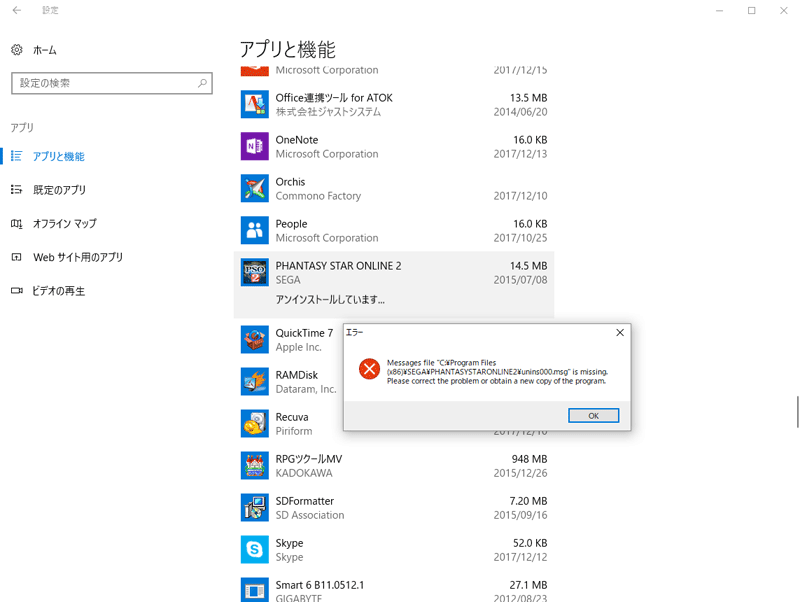Click the 既定のアプリ sidebar icon
Viewport: 800px width, 602px height.
(x=16, y=189)
